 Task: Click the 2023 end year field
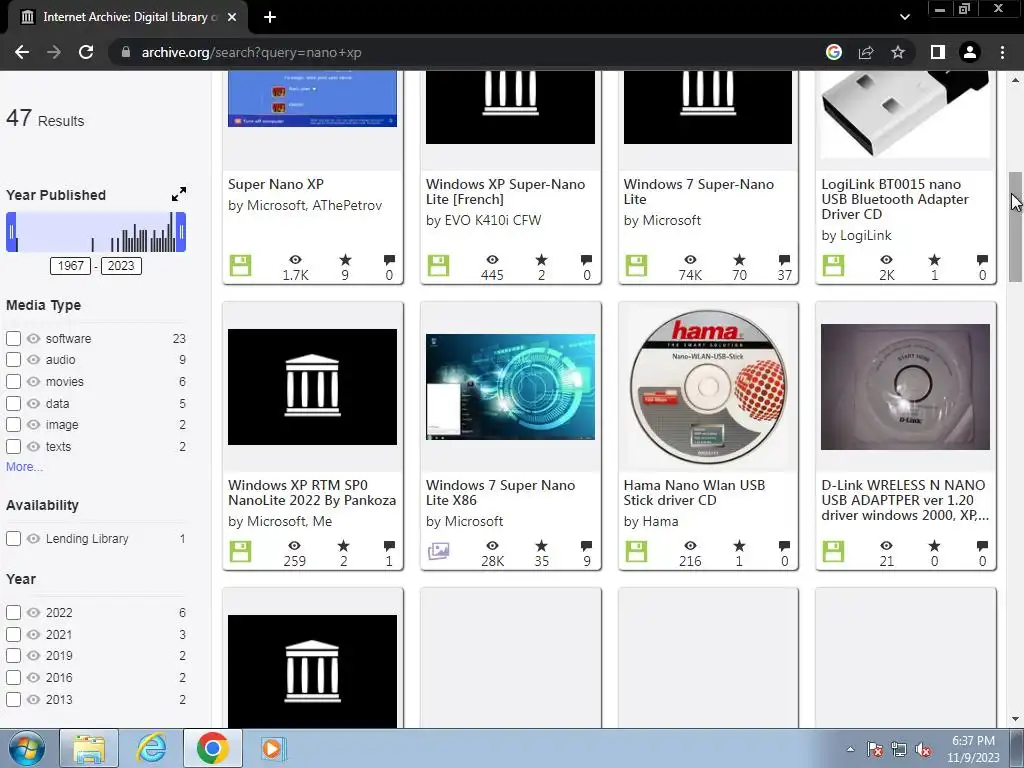pos(121,266)
